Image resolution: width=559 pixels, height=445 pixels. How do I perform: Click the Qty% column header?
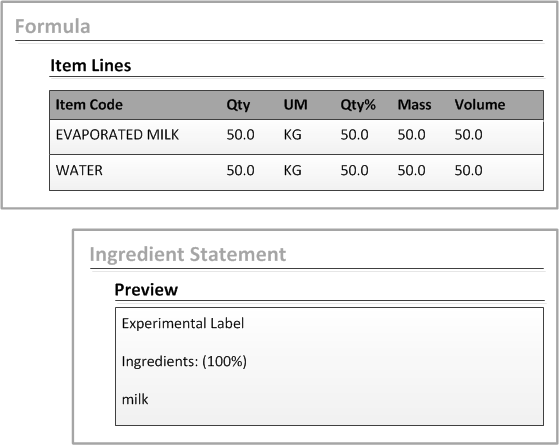358,105
